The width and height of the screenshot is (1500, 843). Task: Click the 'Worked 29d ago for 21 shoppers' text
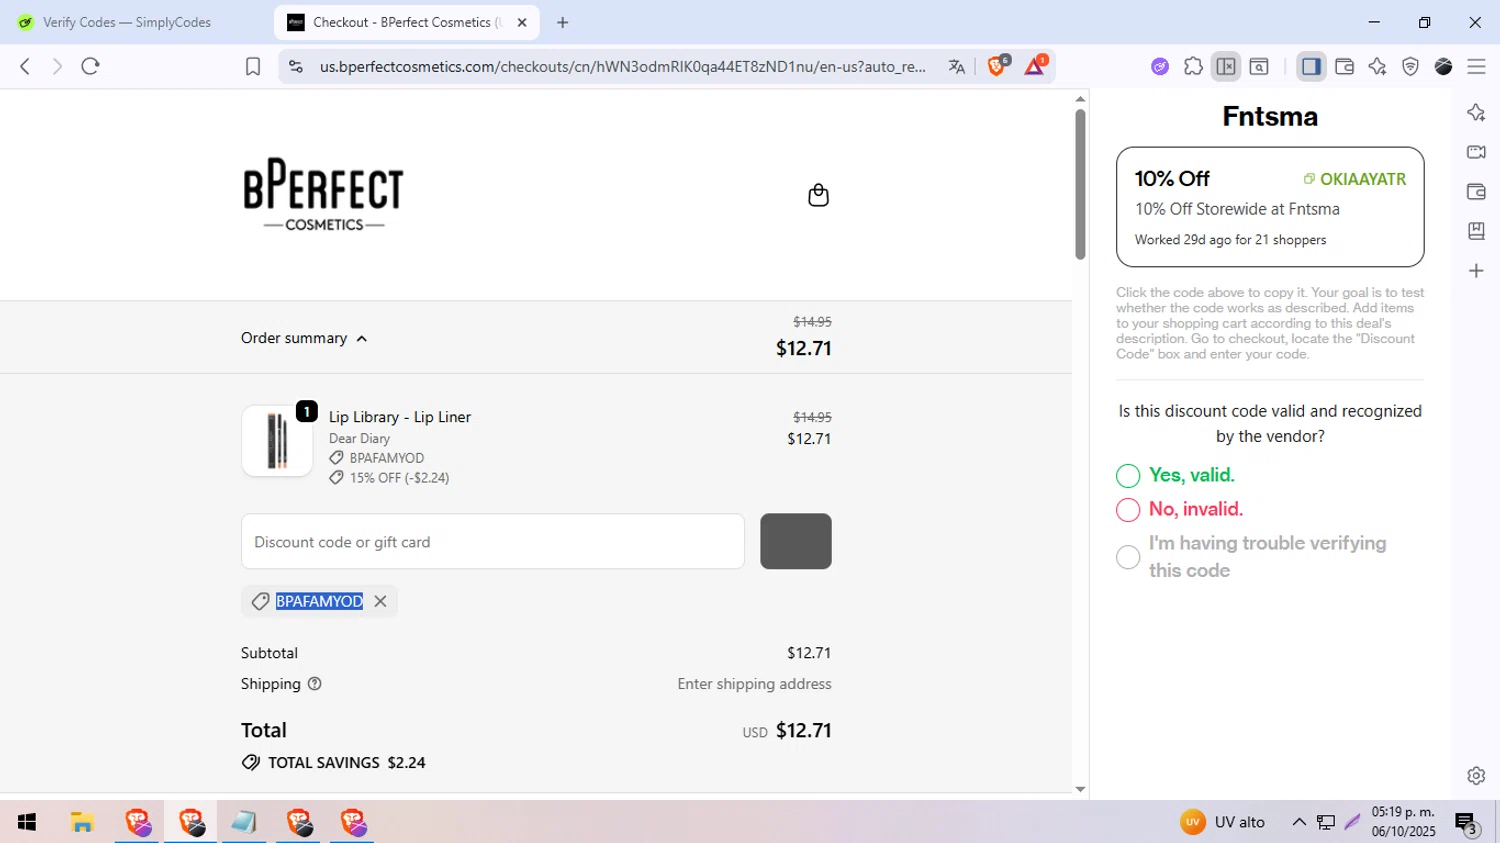(1230, 240)
